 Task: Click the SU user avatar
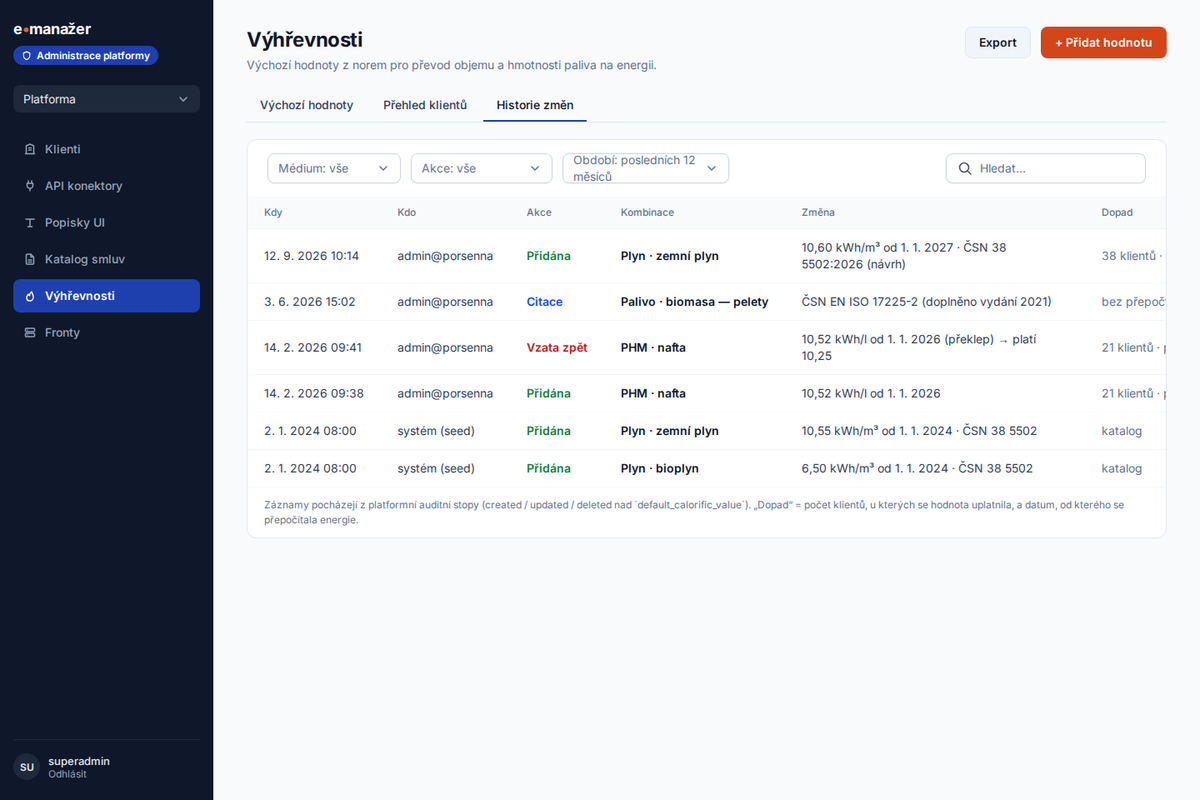[27, 767]
